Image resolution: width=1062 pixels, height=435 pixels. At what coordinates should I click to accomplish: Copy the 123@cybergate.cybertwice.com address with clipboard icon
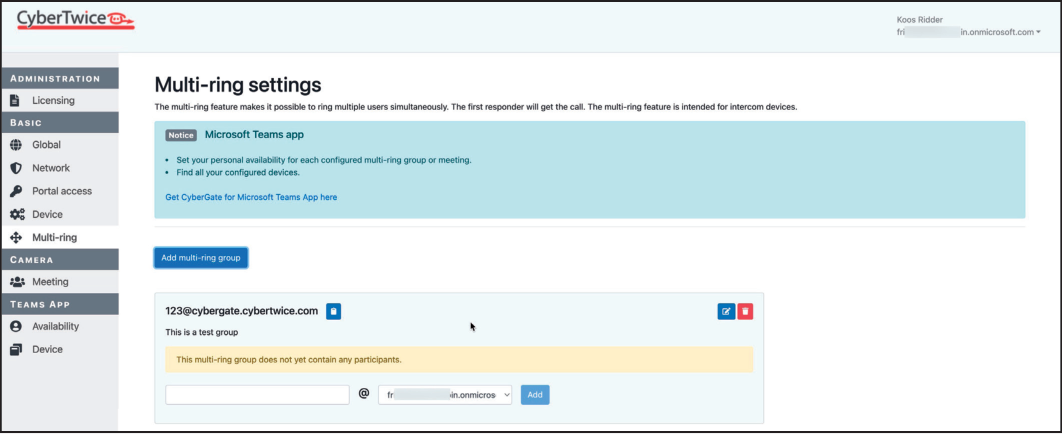click(x=333, y=311)
